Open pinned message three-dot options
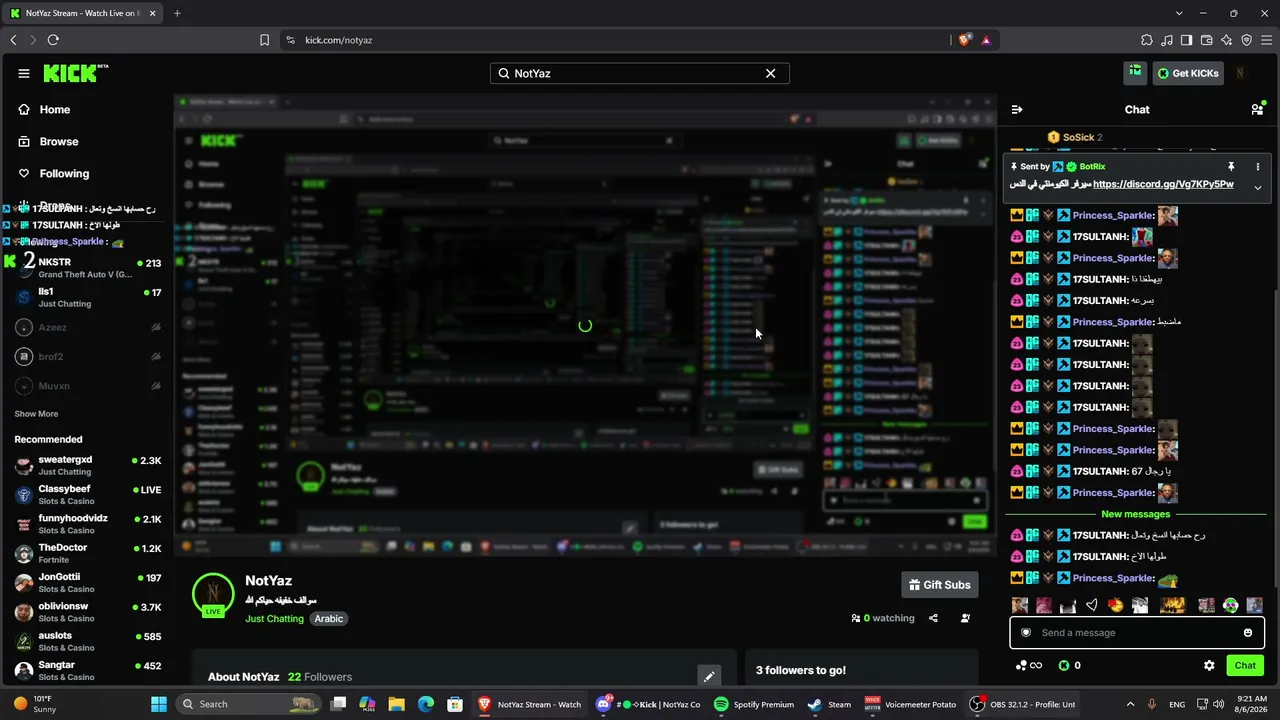This screenshot has width=1280, height=720. click(1258, 167)
